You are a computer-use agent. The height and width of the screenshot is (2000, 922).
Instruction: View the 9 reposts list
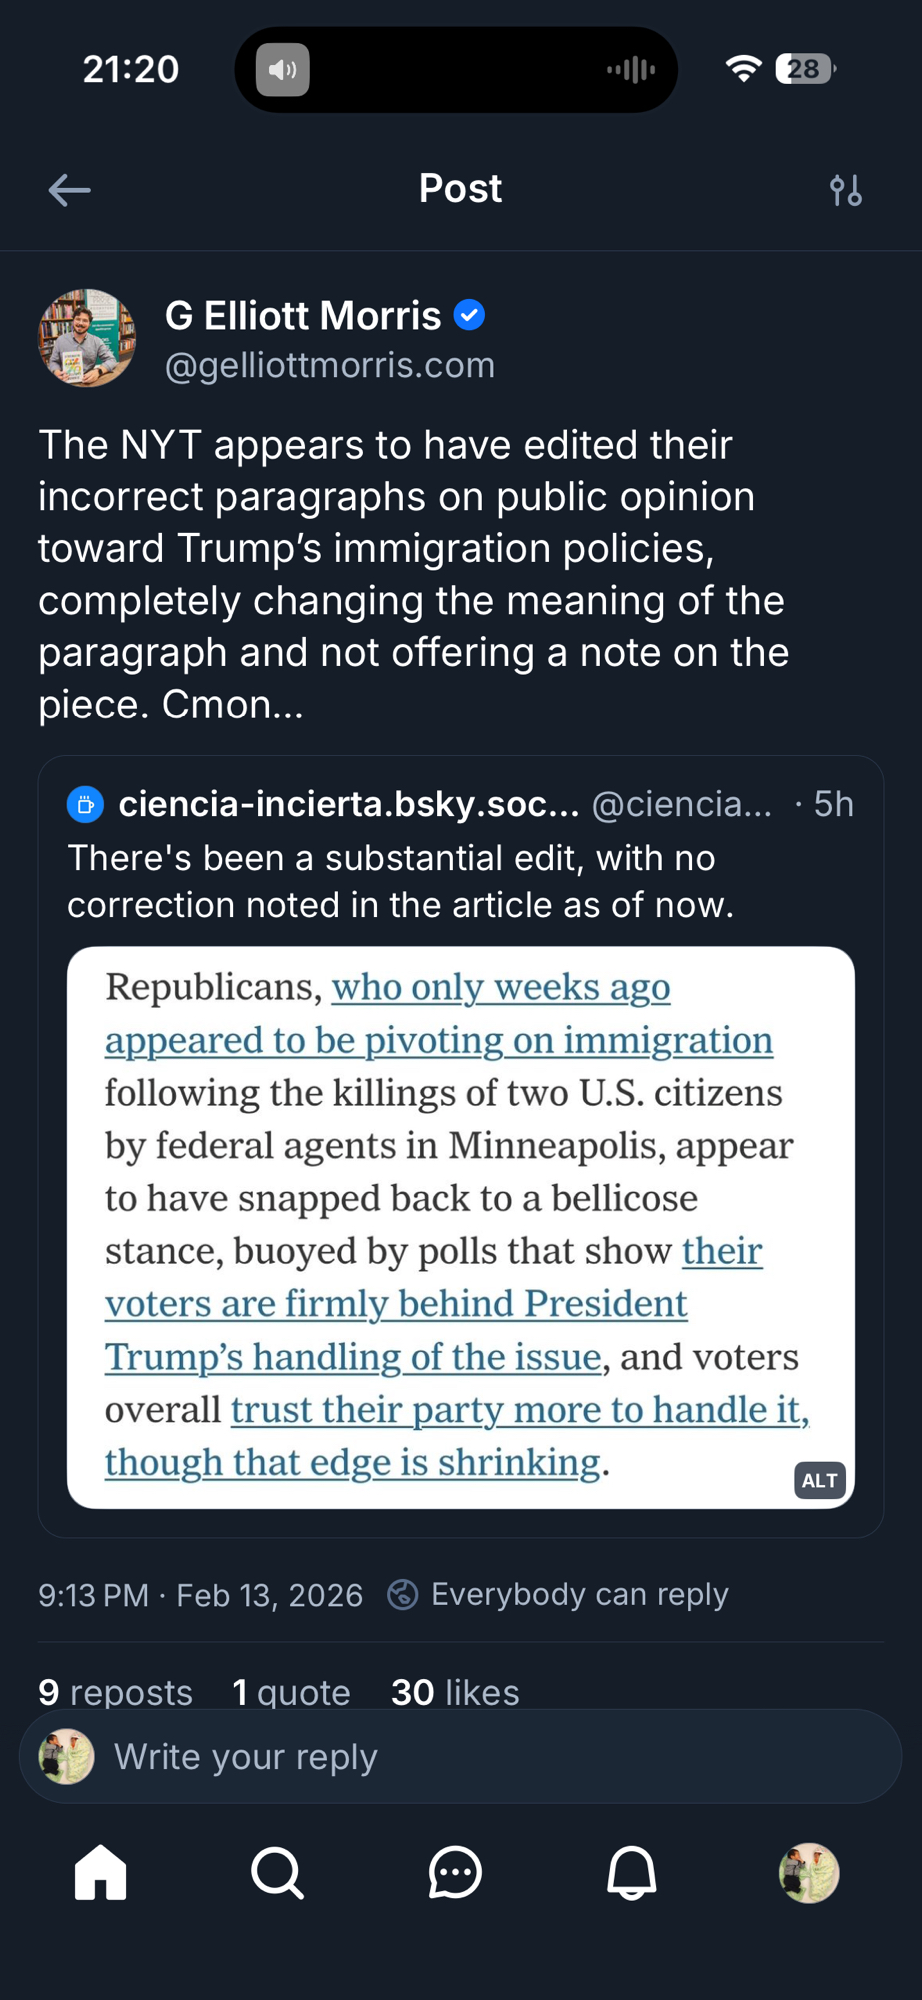[115, 1692]
